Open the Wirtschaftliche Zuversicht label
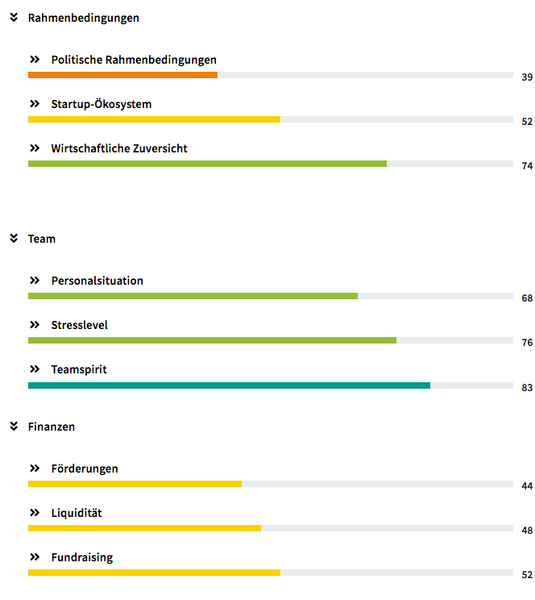This screenshot has width=535, height=600. (119, 148)
